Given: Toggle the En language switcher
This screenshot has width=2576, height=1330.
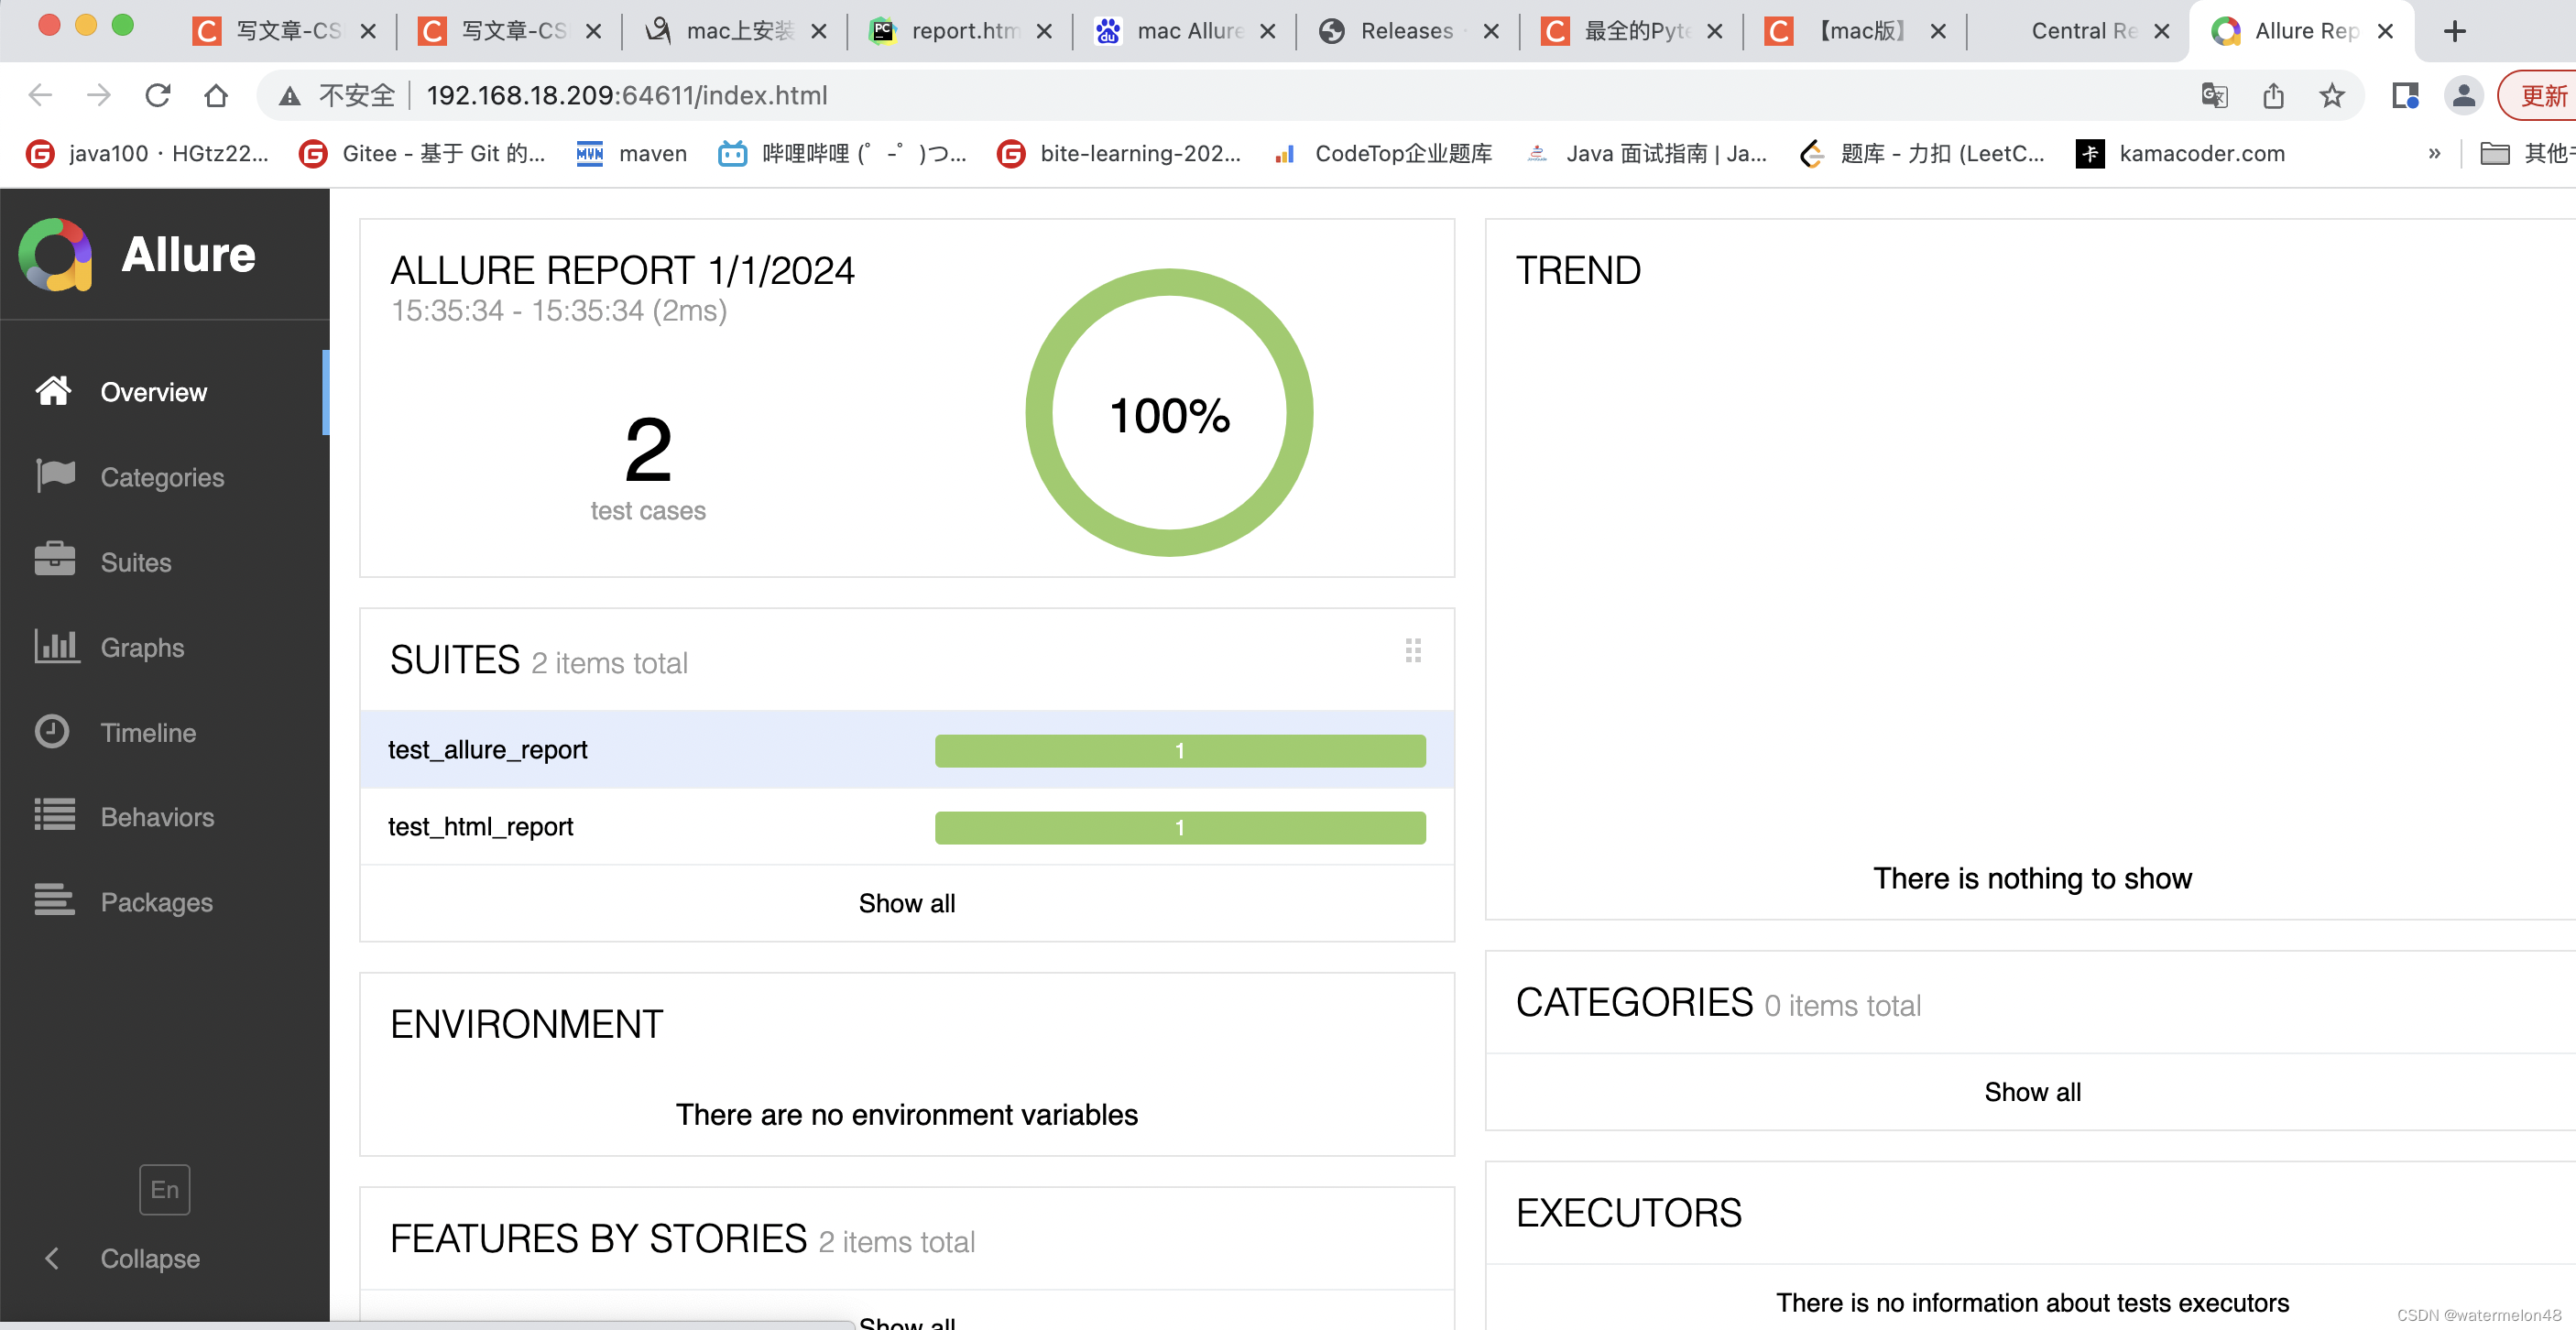Looking at the screenshot, I should click(164, 1189).
